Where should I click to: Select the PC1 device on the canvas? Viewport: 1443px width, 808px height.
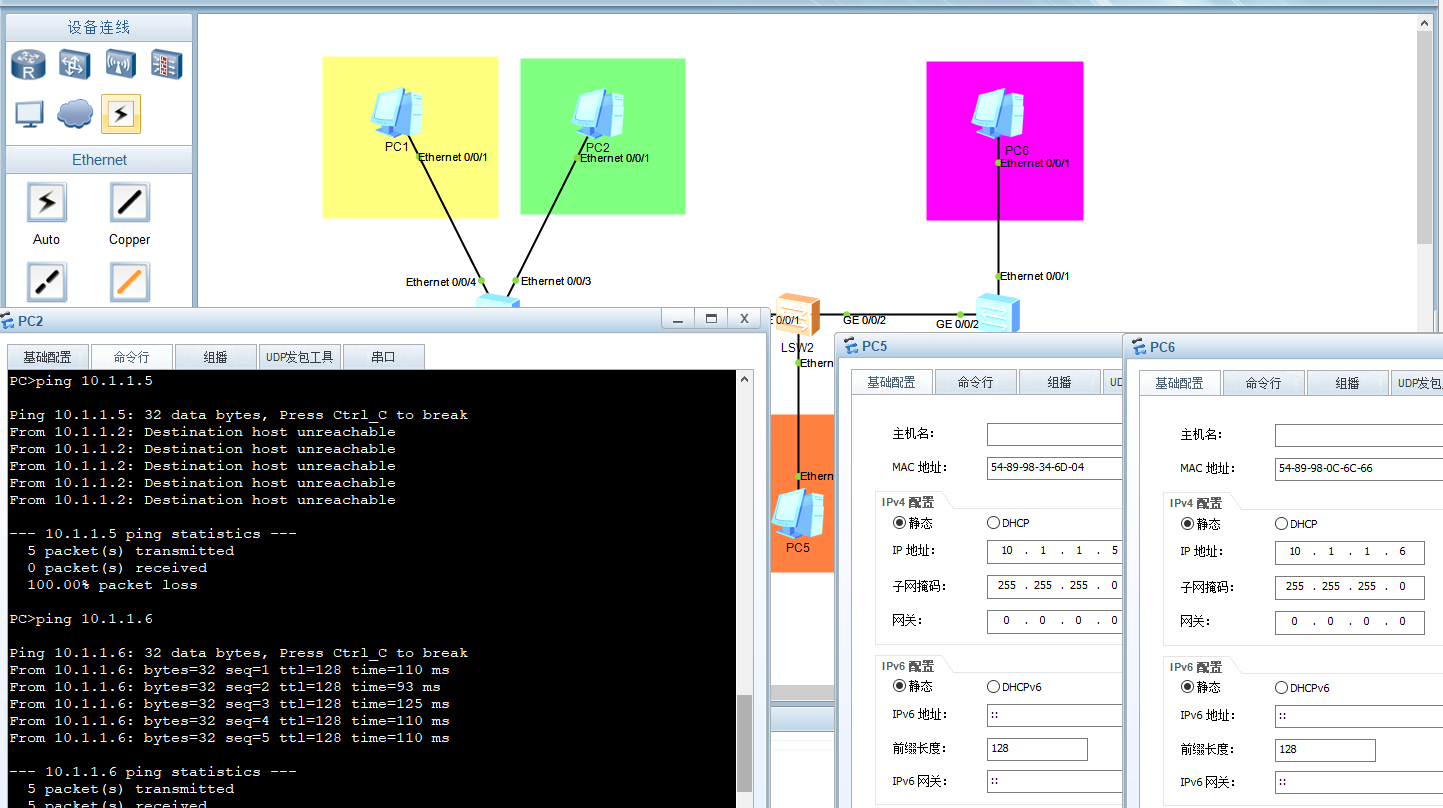397,113
